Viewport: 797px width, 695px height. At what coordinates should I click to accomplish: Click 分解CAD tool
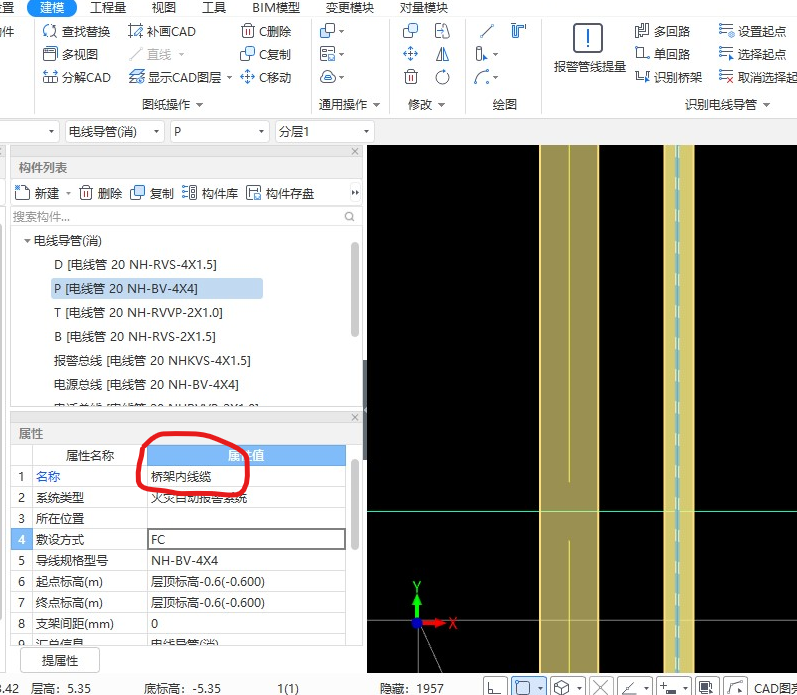77,77
